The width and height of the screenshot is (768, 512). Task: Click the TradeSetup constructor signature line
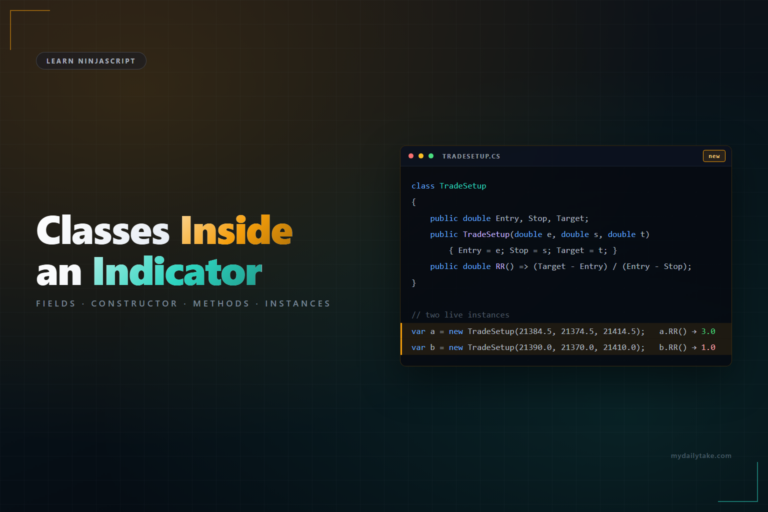tap(540, 234)
